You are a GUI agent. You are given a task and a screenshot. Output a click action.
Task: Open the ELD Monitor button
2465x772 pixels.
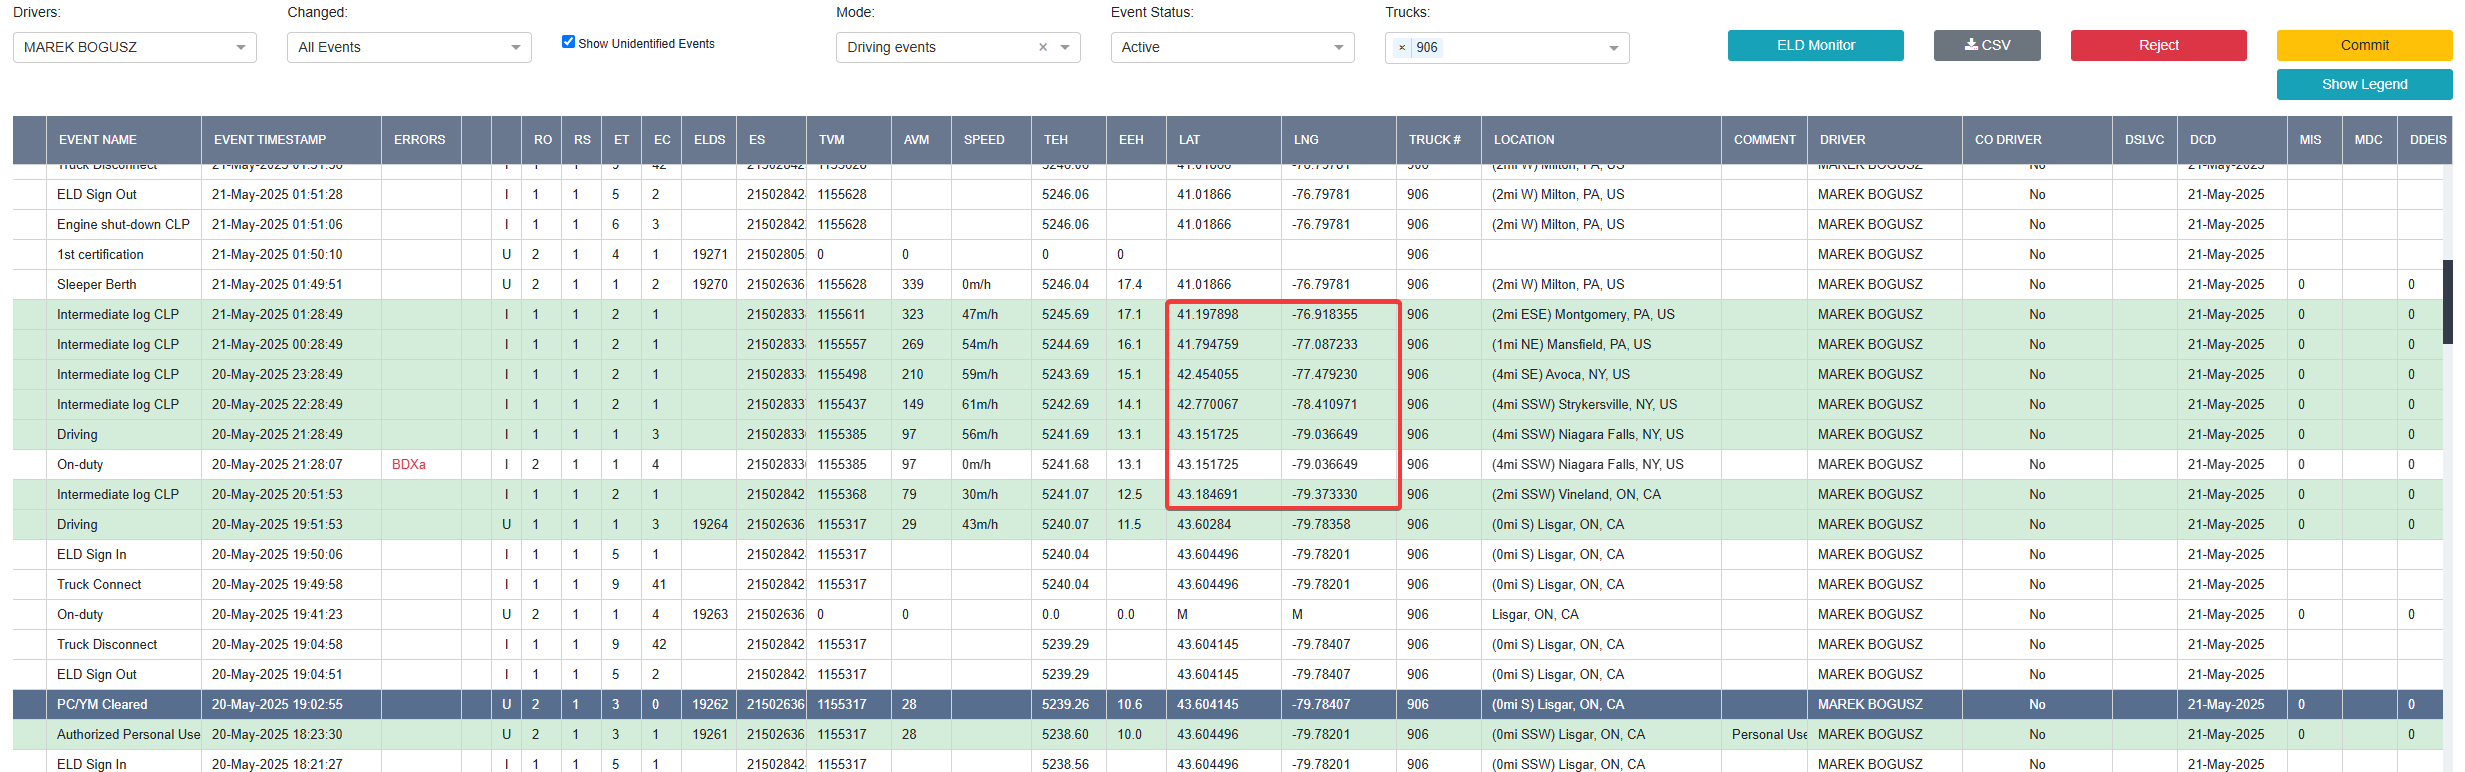pyautogui.click(x=1815, y=45)
